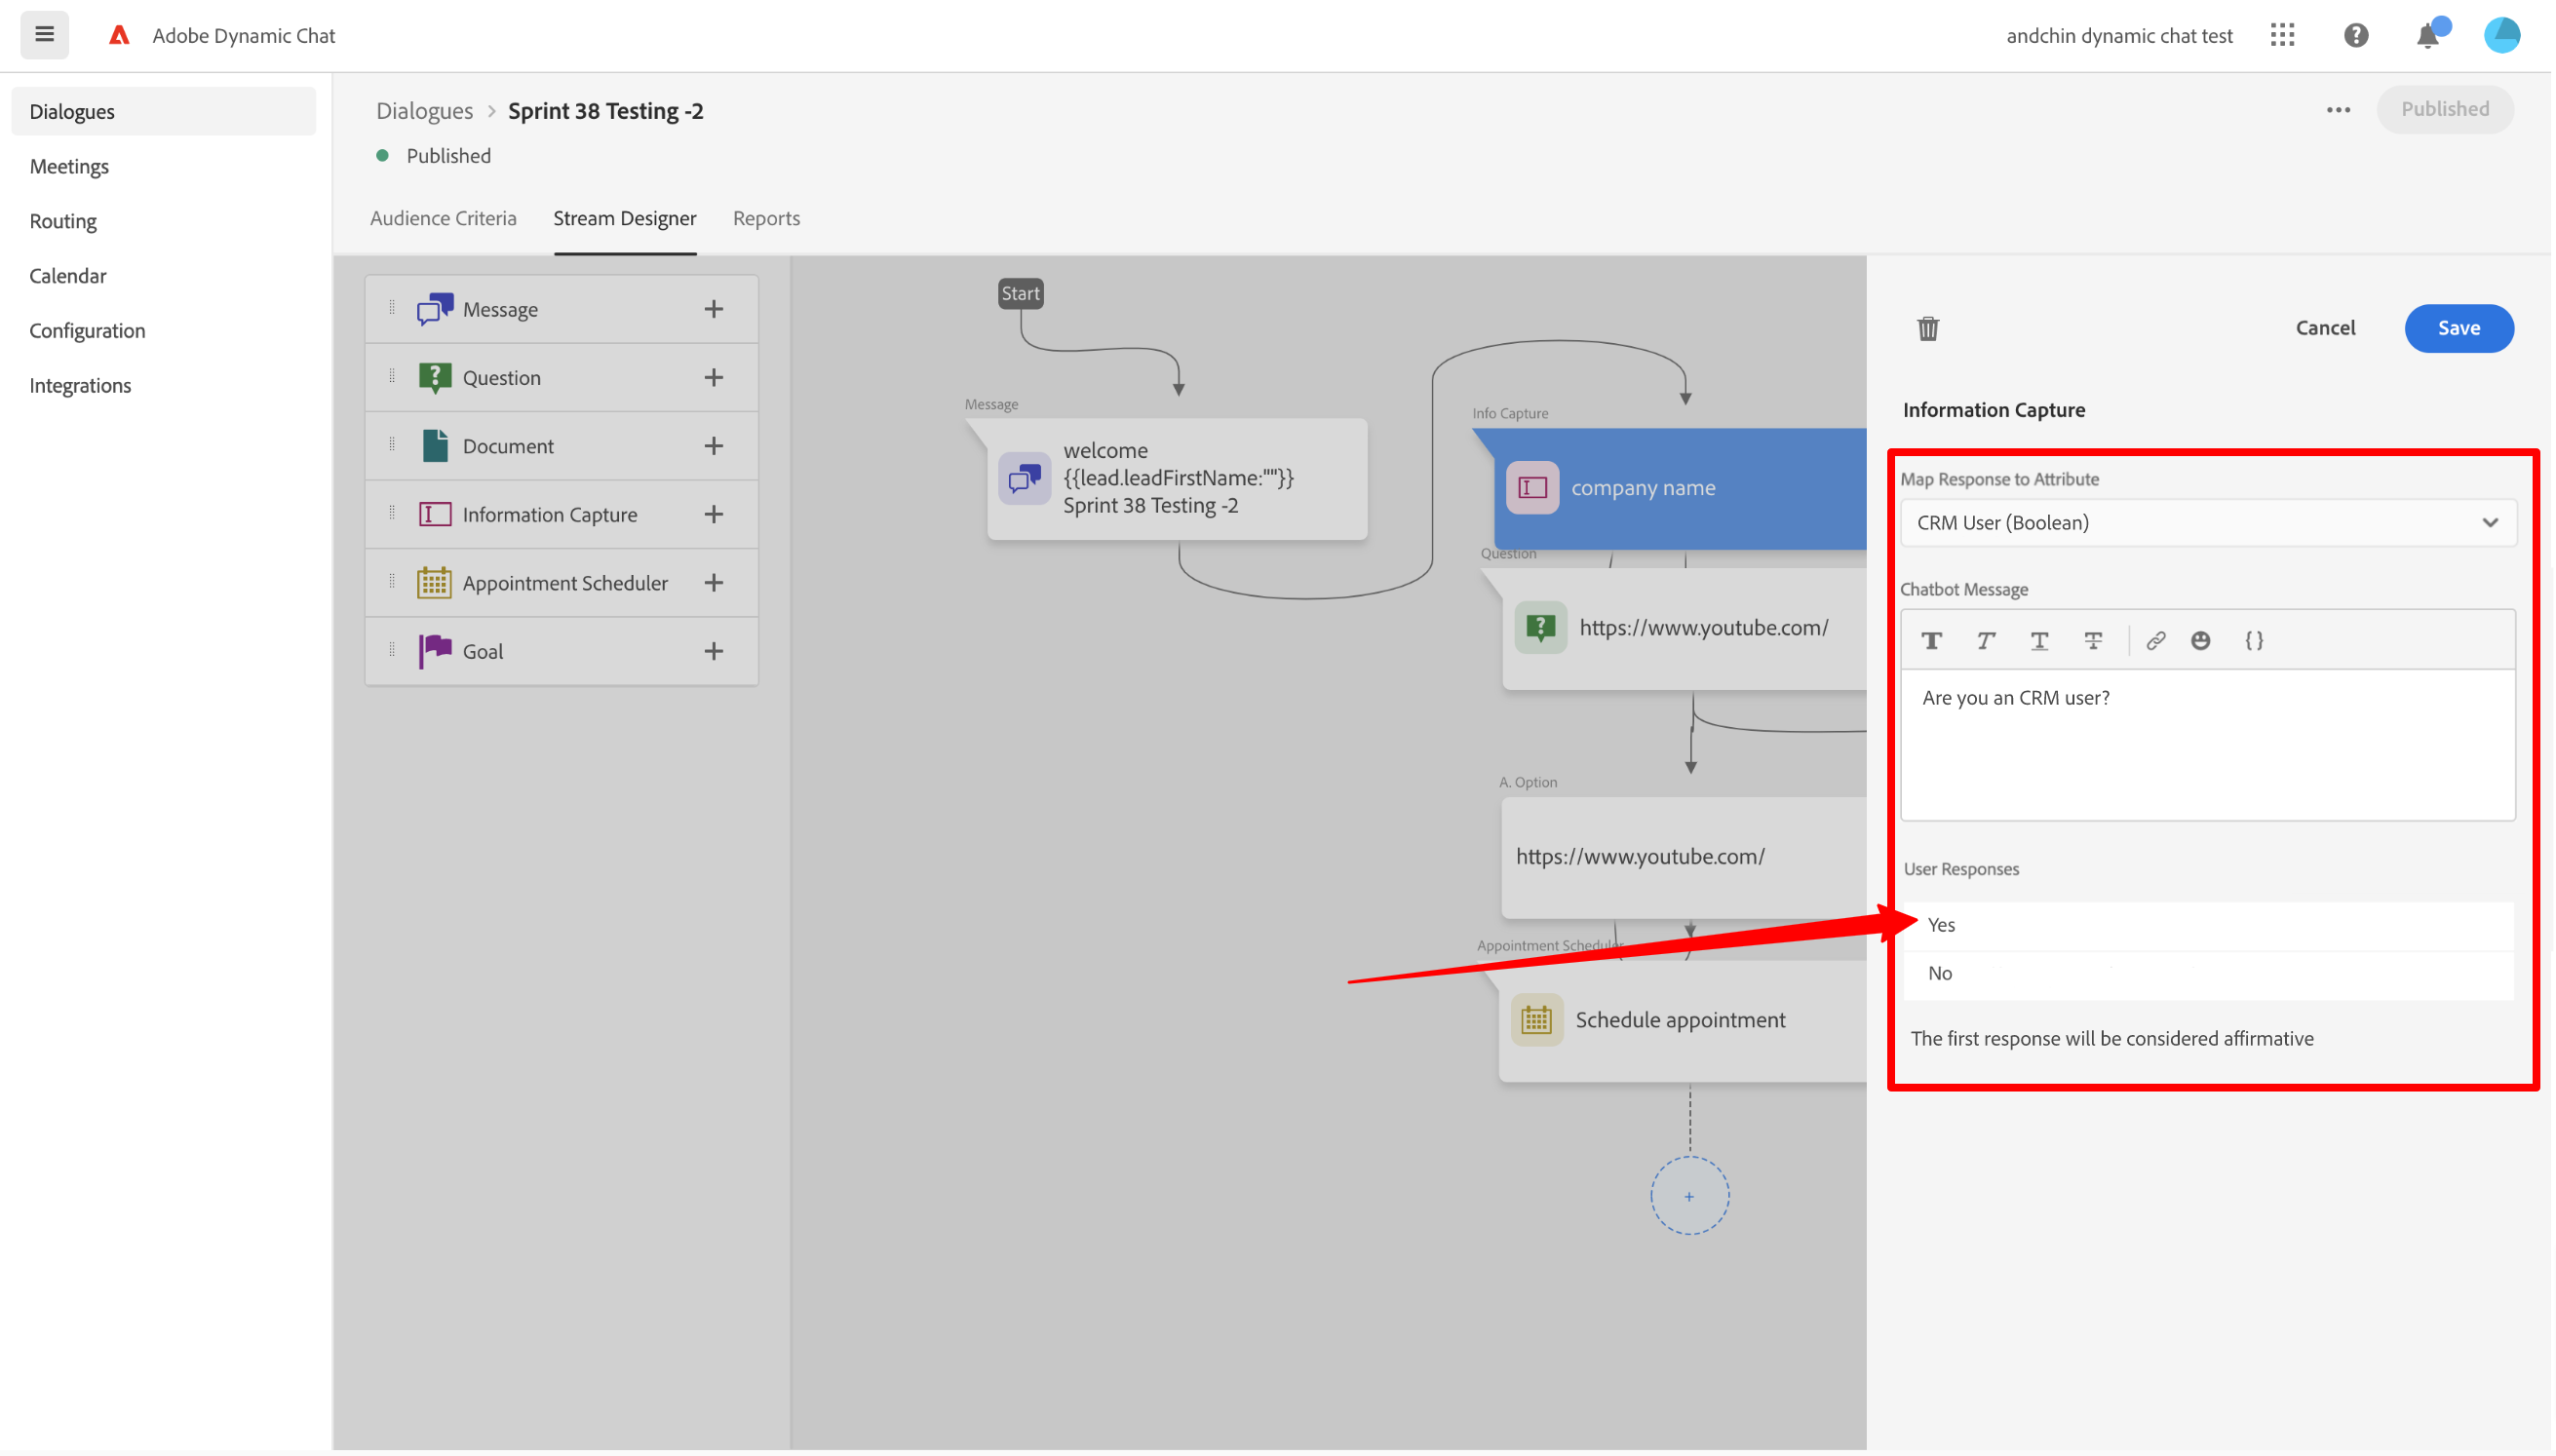Viewport: 2556px width, 1456px height.
Task: Select the Appointment Scheduler icon in the sidebar
Action: 434,582
